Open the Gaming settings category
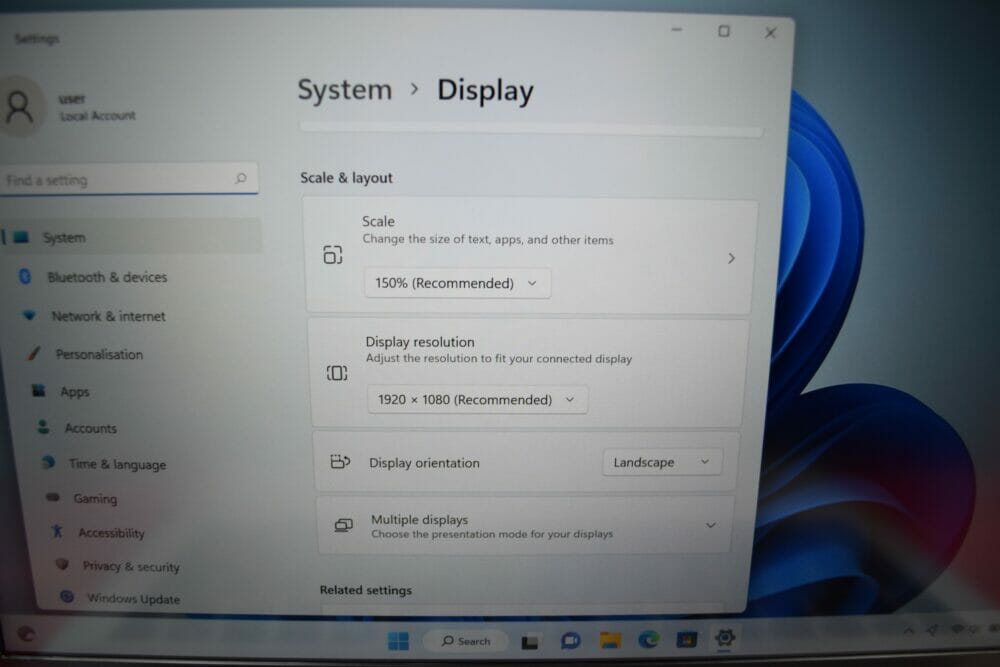Viewport: 1000px width, 667px height. [x=95, y=499]
